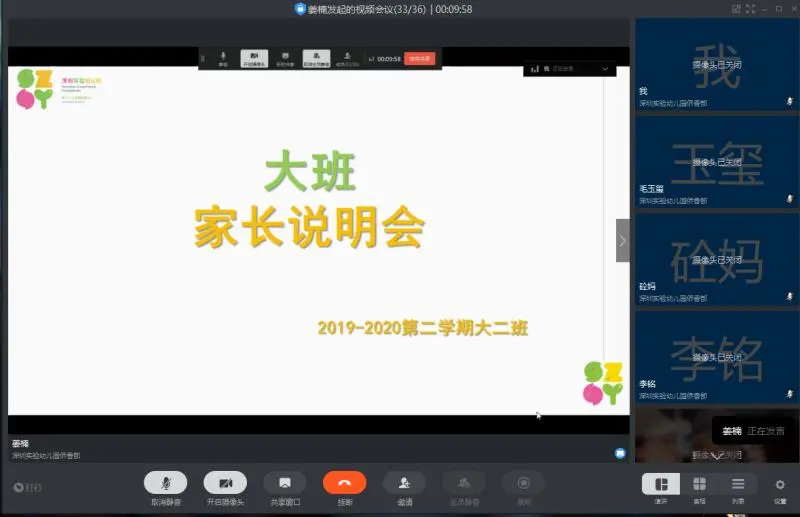Select the 我 participant video tile

716,65
